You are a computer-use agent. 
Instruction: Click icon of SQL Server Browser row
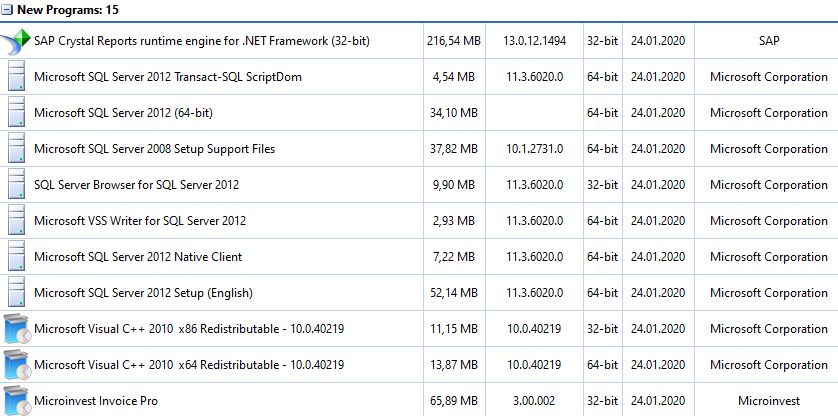pos(17,184)
